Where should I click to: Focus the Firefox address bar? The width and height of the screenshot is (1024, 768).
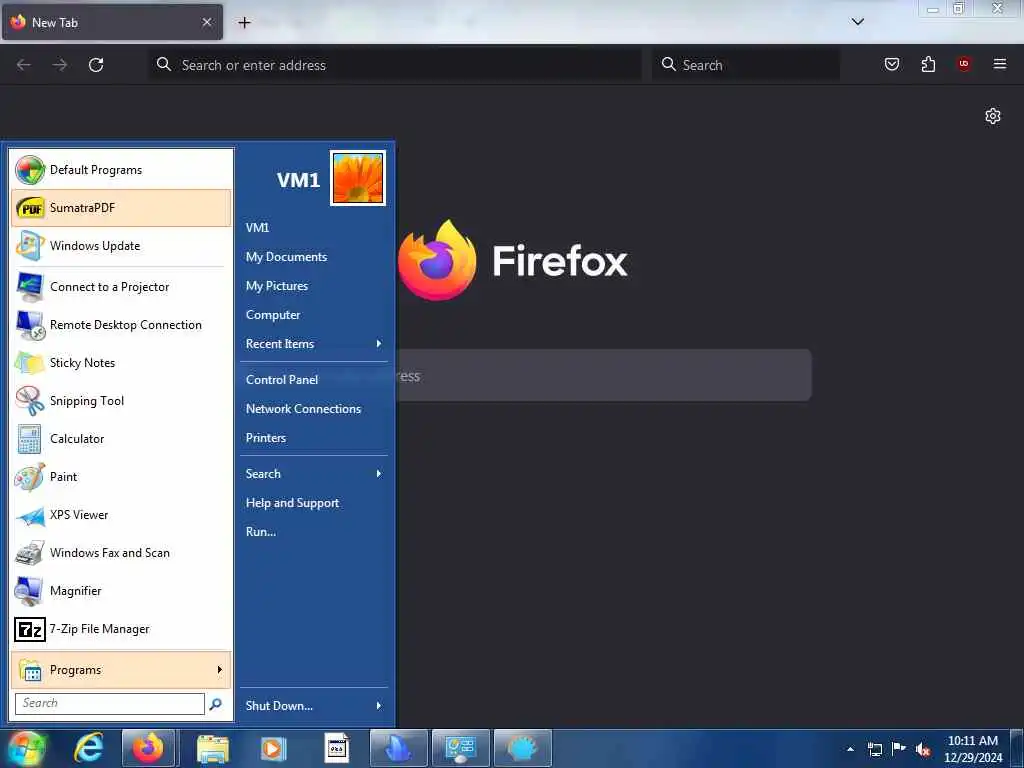tap(395, 65)
